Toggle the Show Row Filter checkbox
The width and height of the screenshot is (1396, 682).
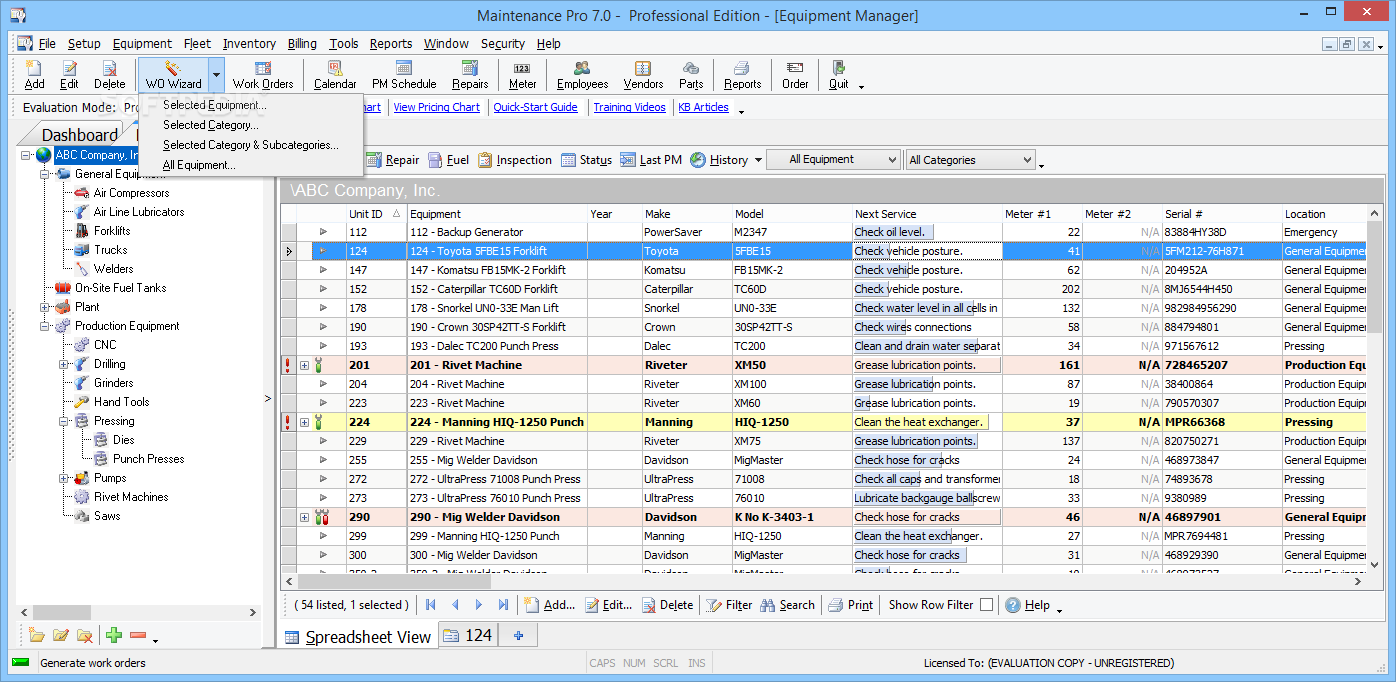pyautogui.click(x=986, y=605)
